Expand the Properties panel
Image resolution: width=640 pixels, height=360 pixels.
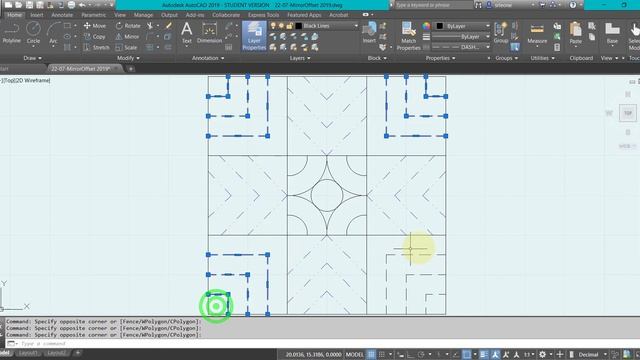coord(440,58)
